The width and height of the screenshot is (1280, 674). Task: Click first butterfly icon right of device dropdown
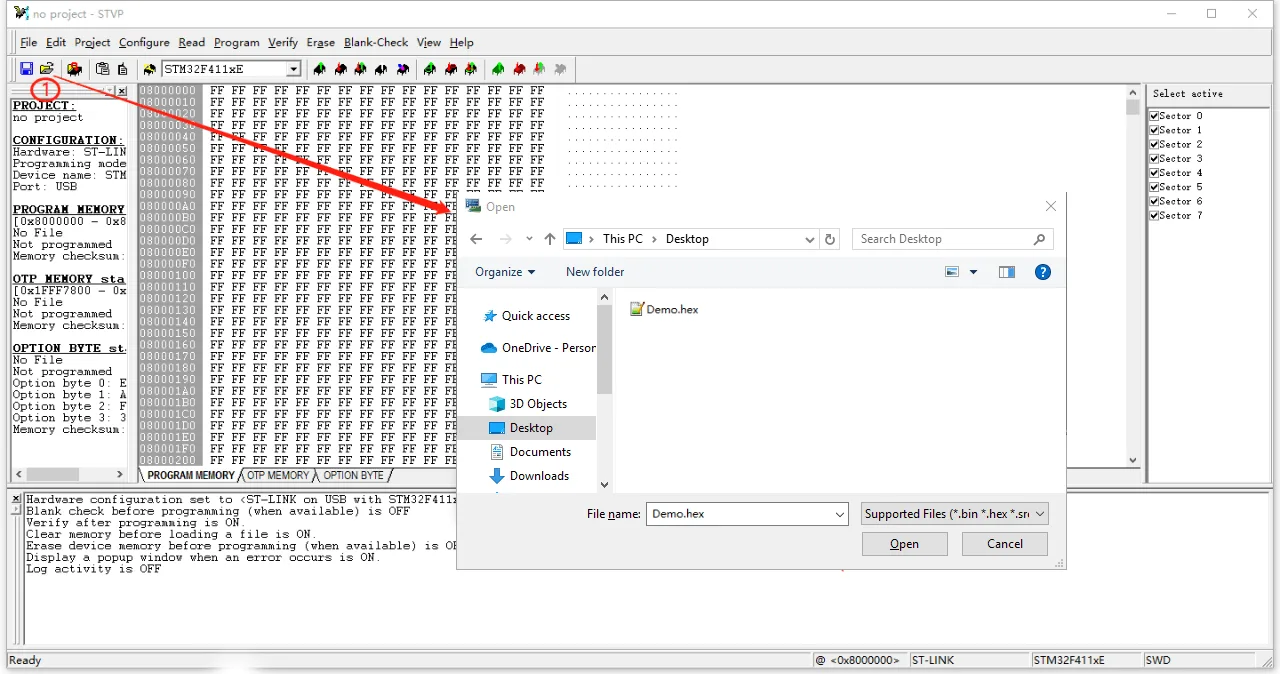pos(320,69)
